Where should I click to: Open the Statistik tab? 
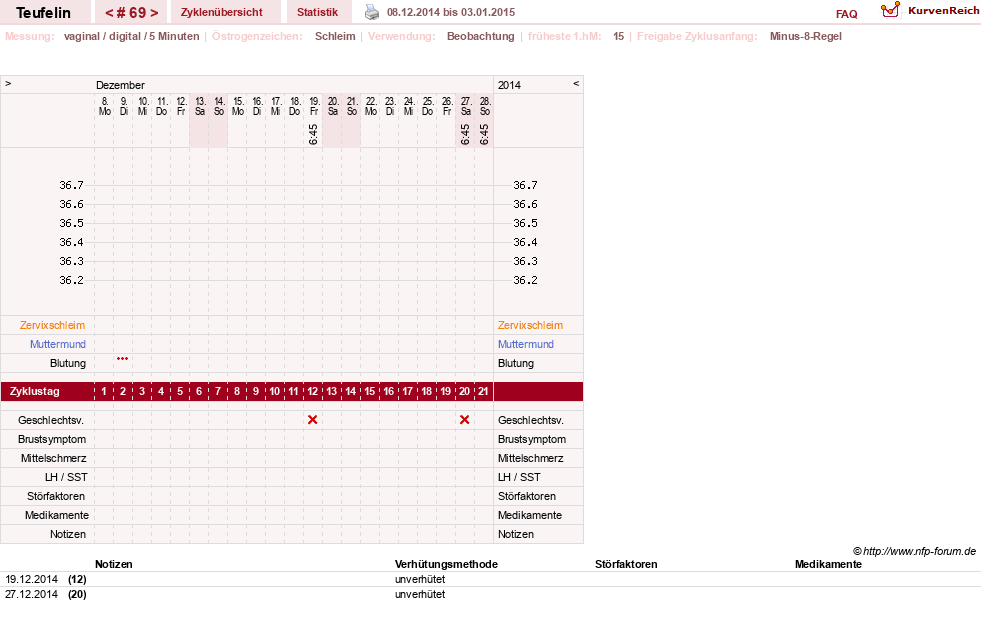click(x=317, y=12)
